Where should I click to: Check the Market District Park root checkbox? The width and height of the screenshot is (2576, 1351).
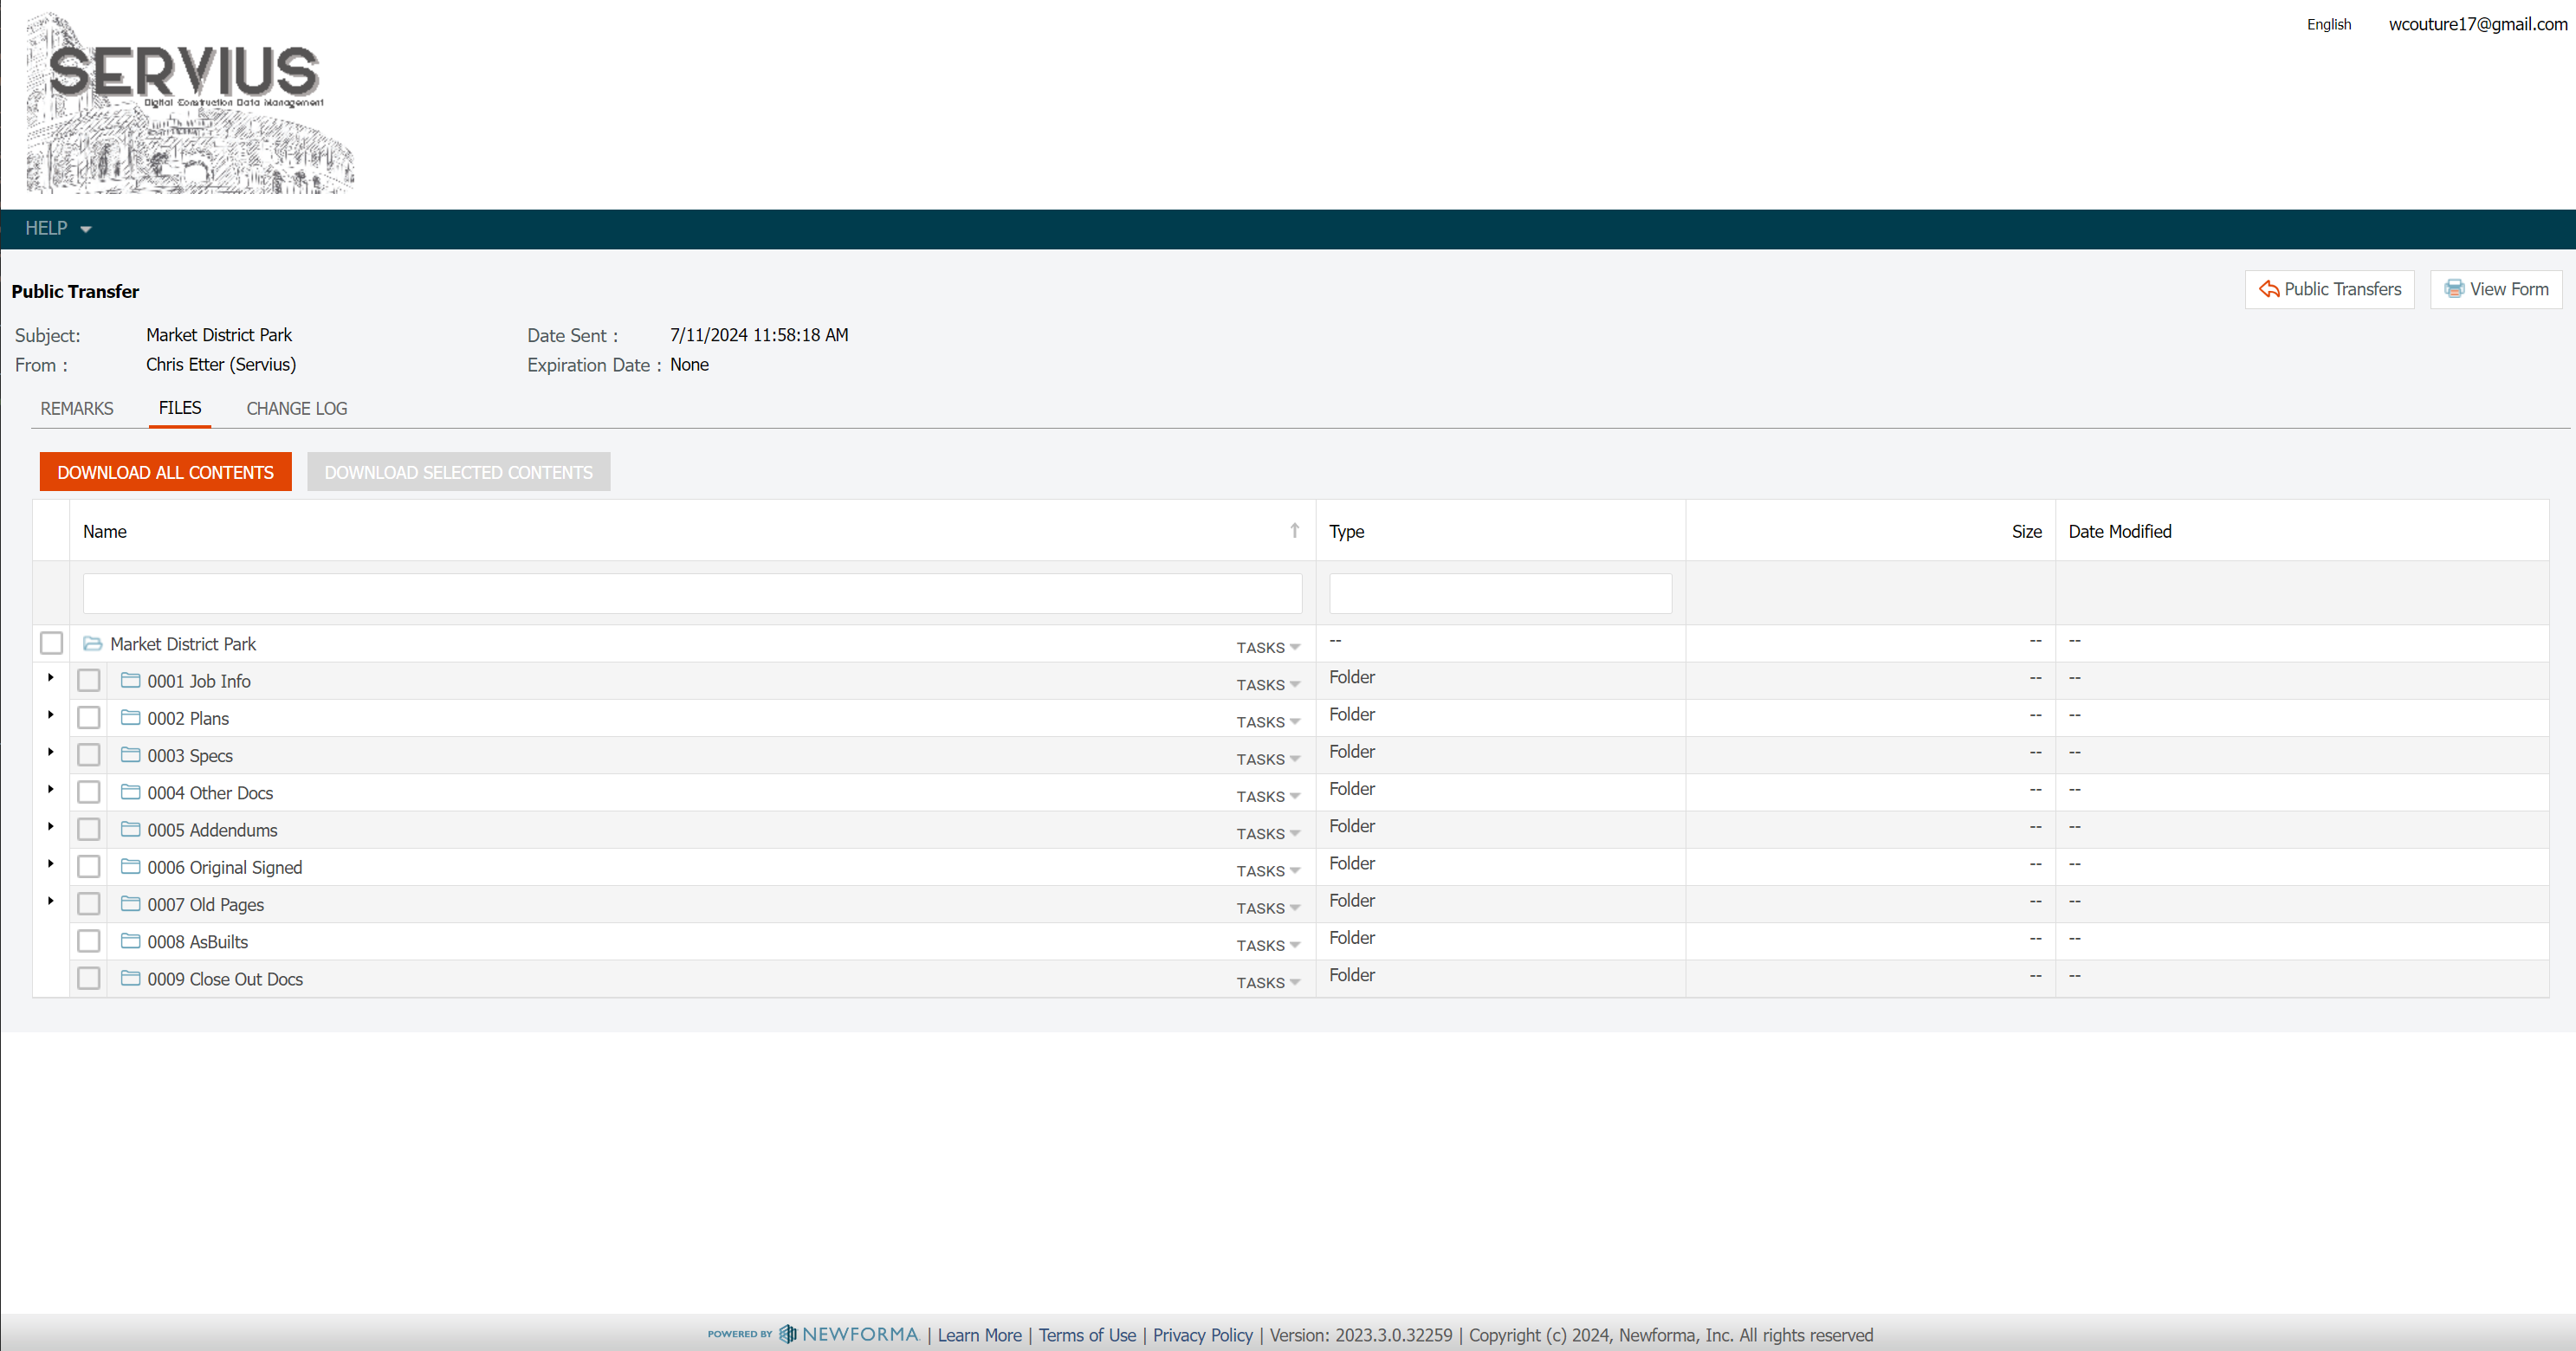click(x=52, y=643)
